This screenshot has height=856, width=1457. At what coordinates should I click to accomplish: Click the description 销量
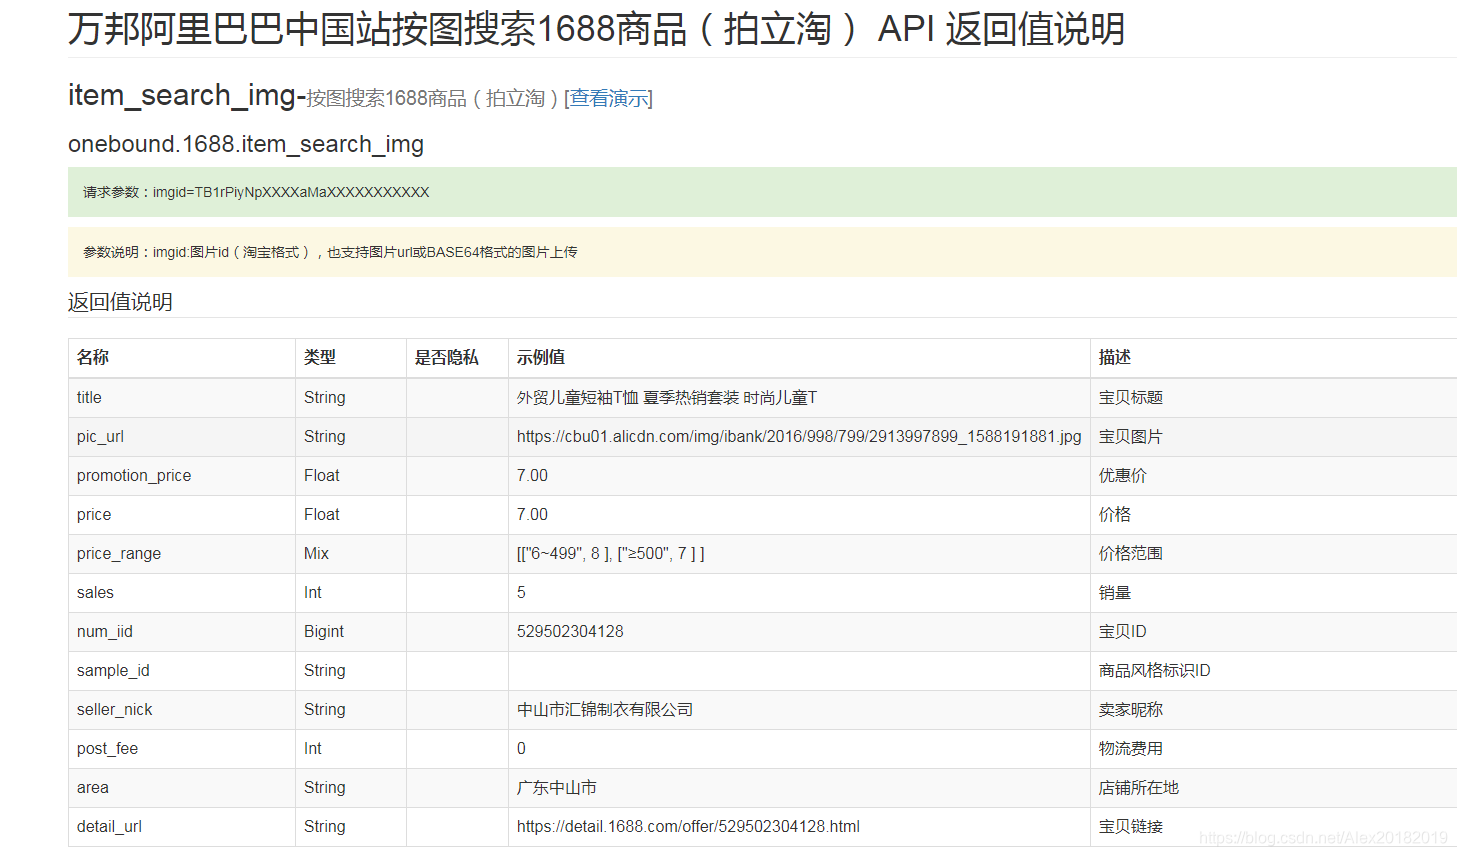1115,592
